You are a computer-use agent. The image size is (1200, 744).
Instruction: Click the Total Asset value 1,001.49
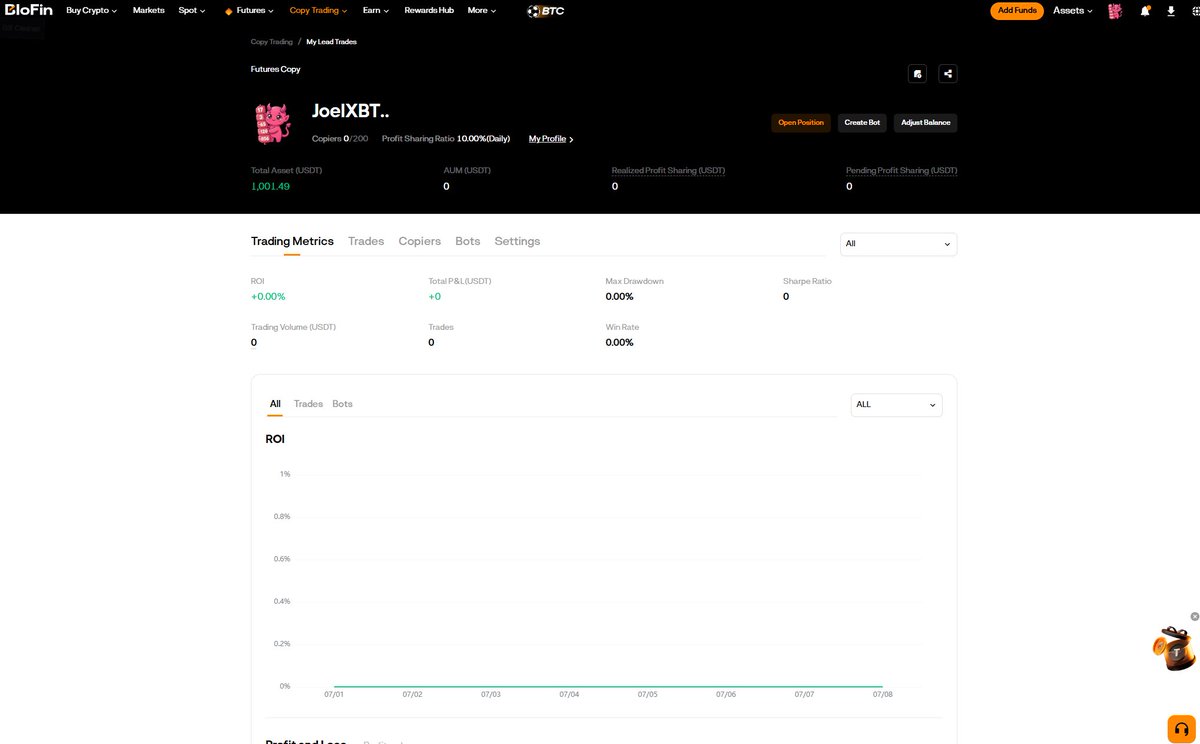pos(270,186)
